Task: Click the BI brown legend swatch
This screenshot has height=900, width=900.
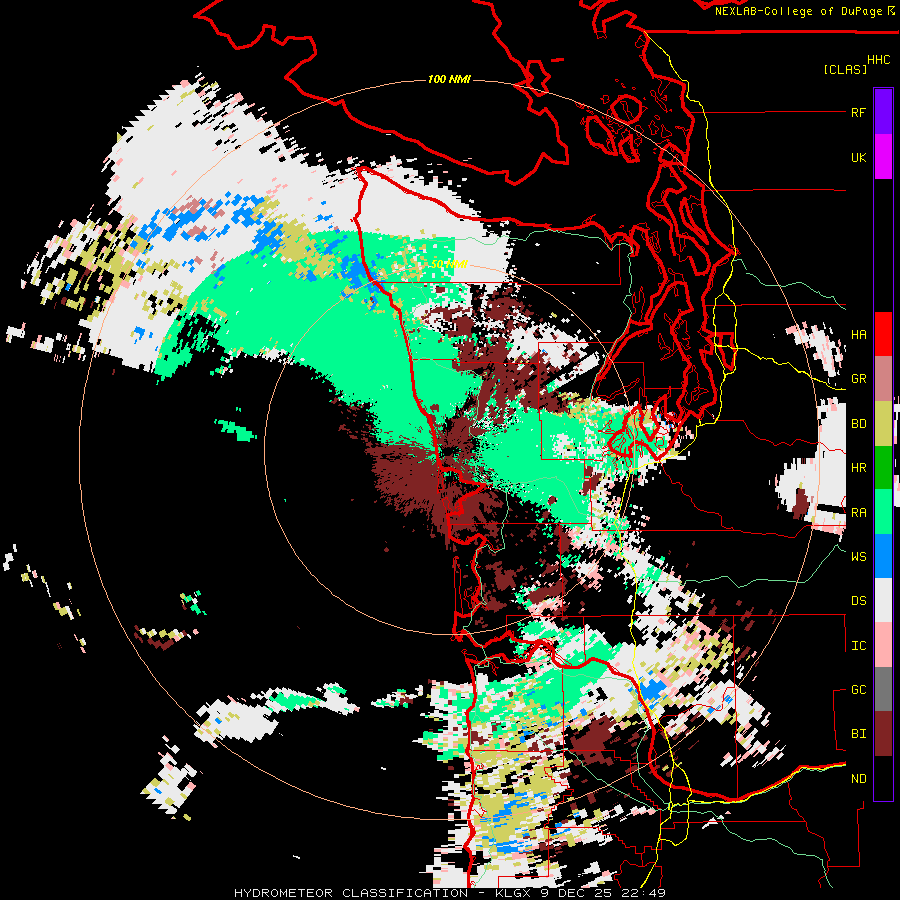Action: (883, 734)
